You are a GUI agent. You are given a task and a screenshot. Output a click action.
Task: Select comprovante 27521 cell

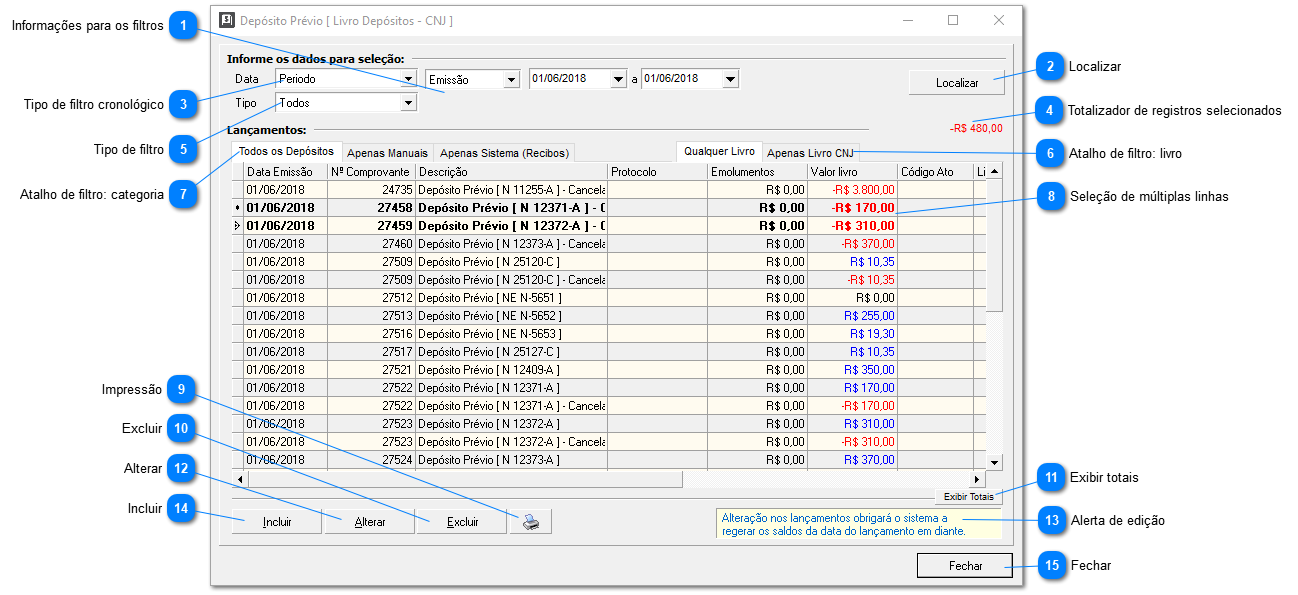pos(371,369)
